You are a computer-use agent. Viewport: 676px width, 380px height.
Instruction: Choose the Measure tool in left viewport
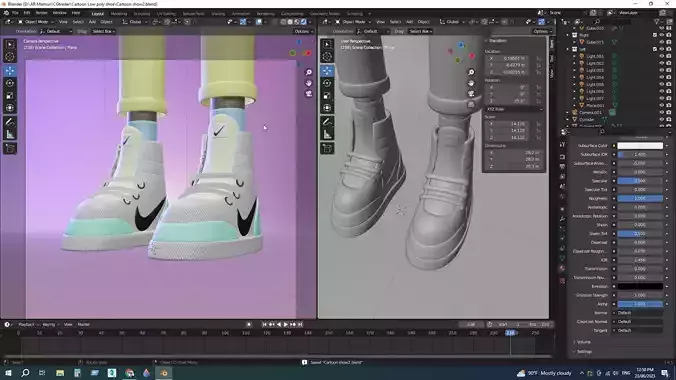tap(10, 135)
